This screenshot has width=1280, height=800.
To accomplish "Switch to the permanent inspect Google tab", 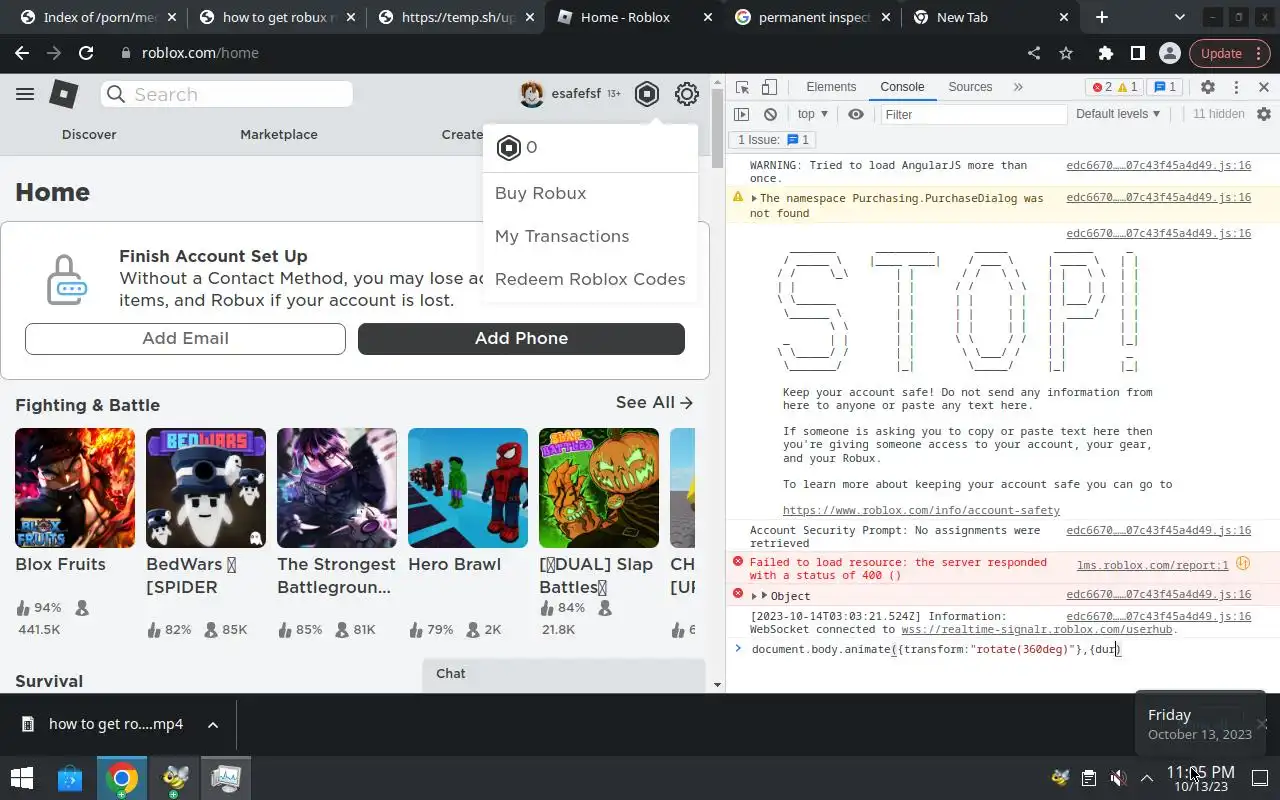I will [x=815, y=17].
